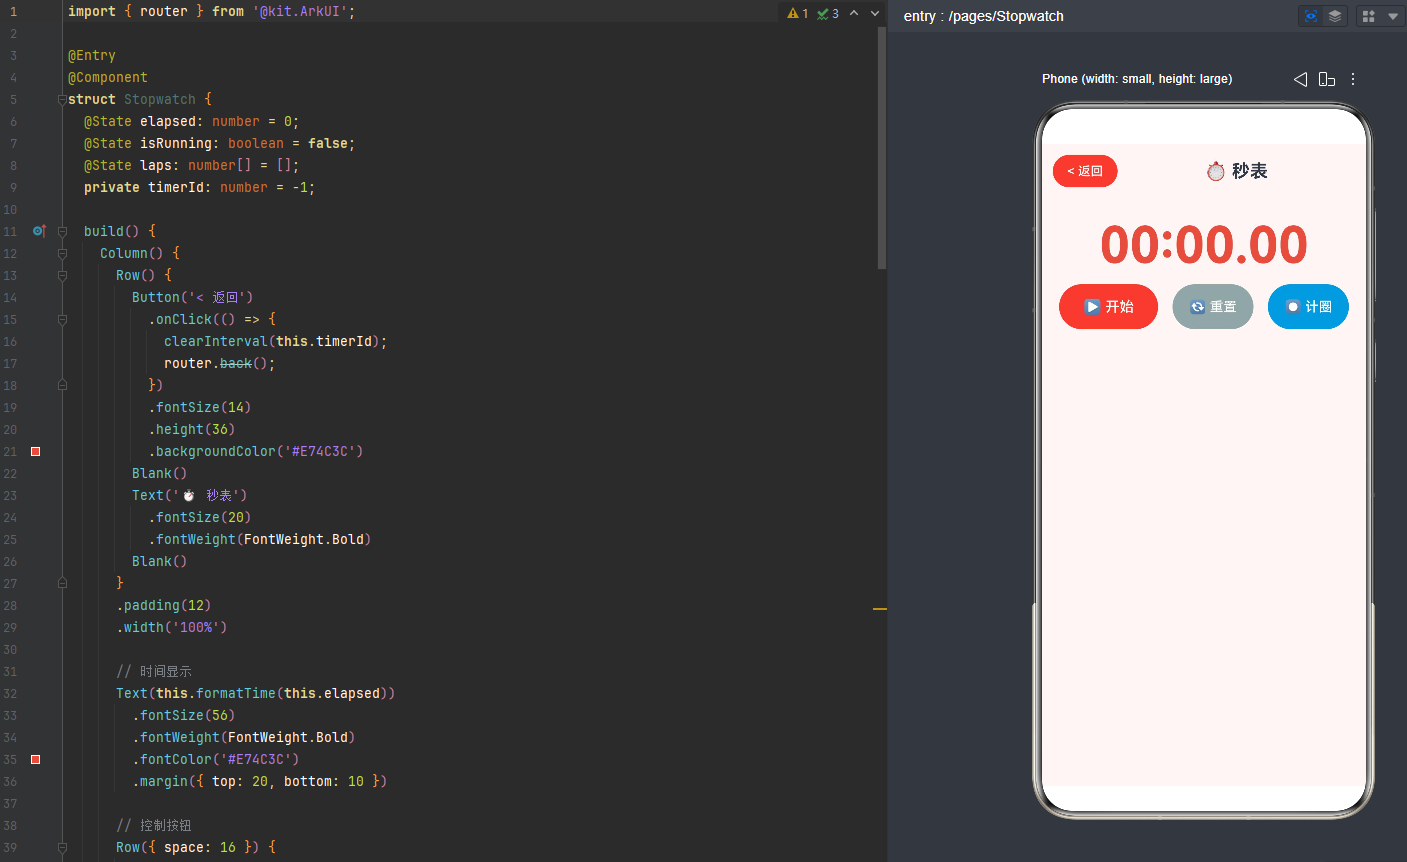Click FontWeight.Bold on line 25
Screen dimensions: 1407x862
pos(304,540)
